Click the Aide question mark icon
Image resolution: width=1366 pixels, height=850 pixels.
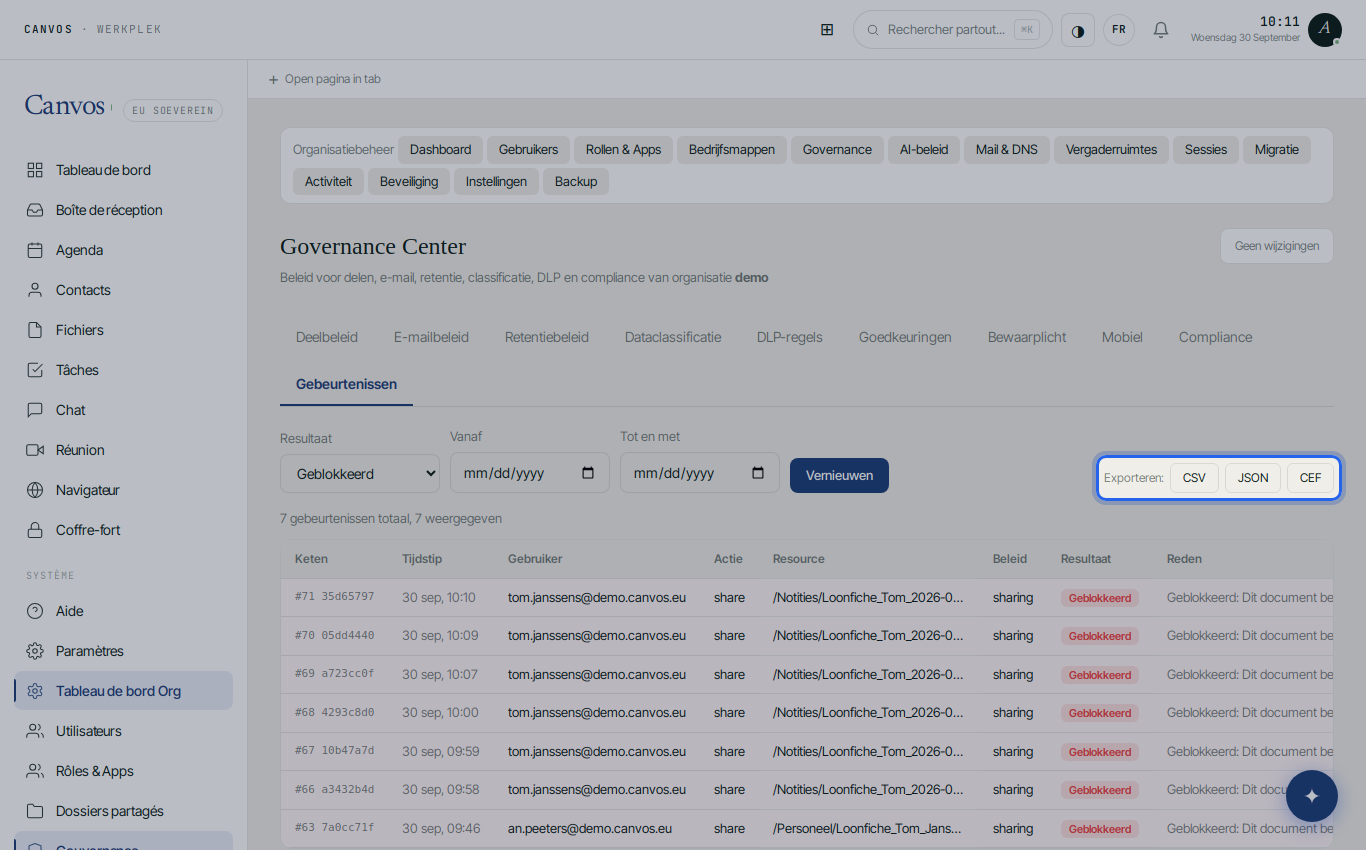click(35, 611)
